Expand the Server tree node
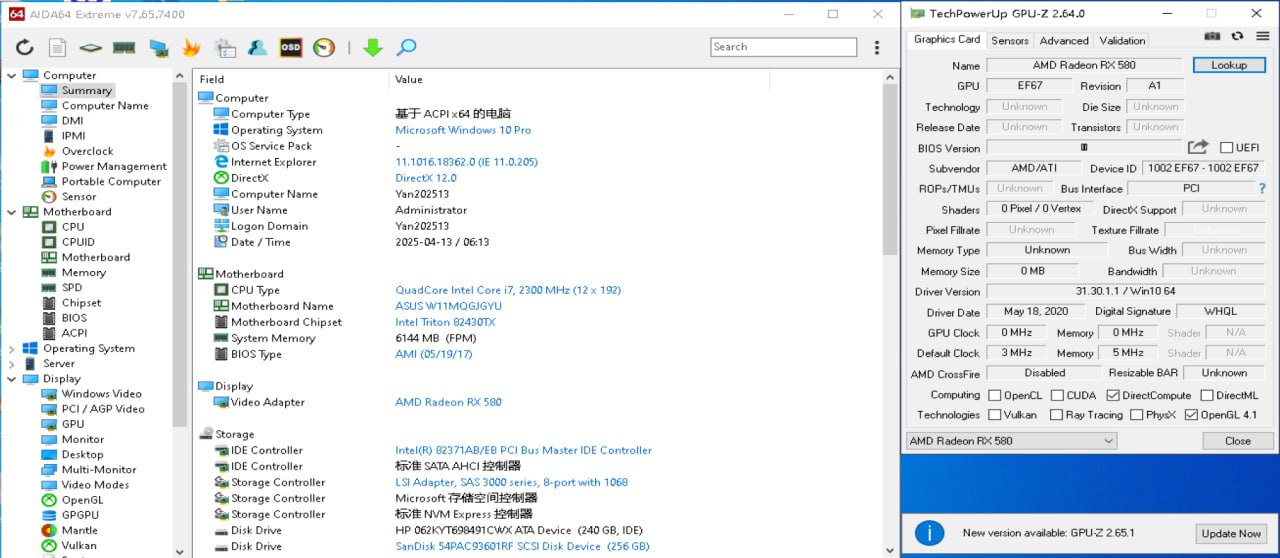The width and height of the screenshot is (1280, 558). click(x=12, y=364)
